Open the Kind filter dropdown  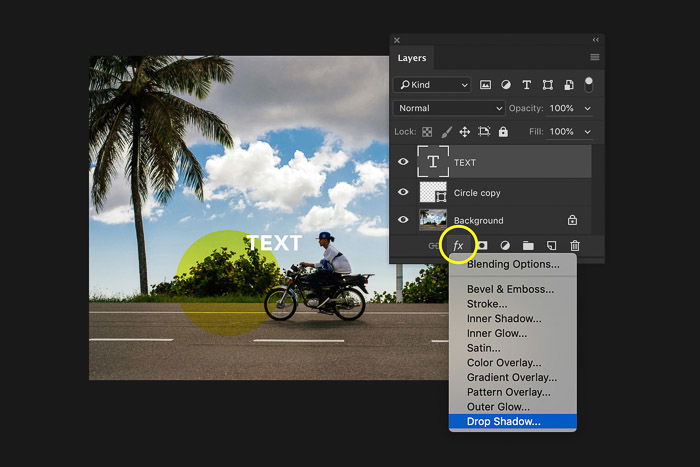coord(432,85)
